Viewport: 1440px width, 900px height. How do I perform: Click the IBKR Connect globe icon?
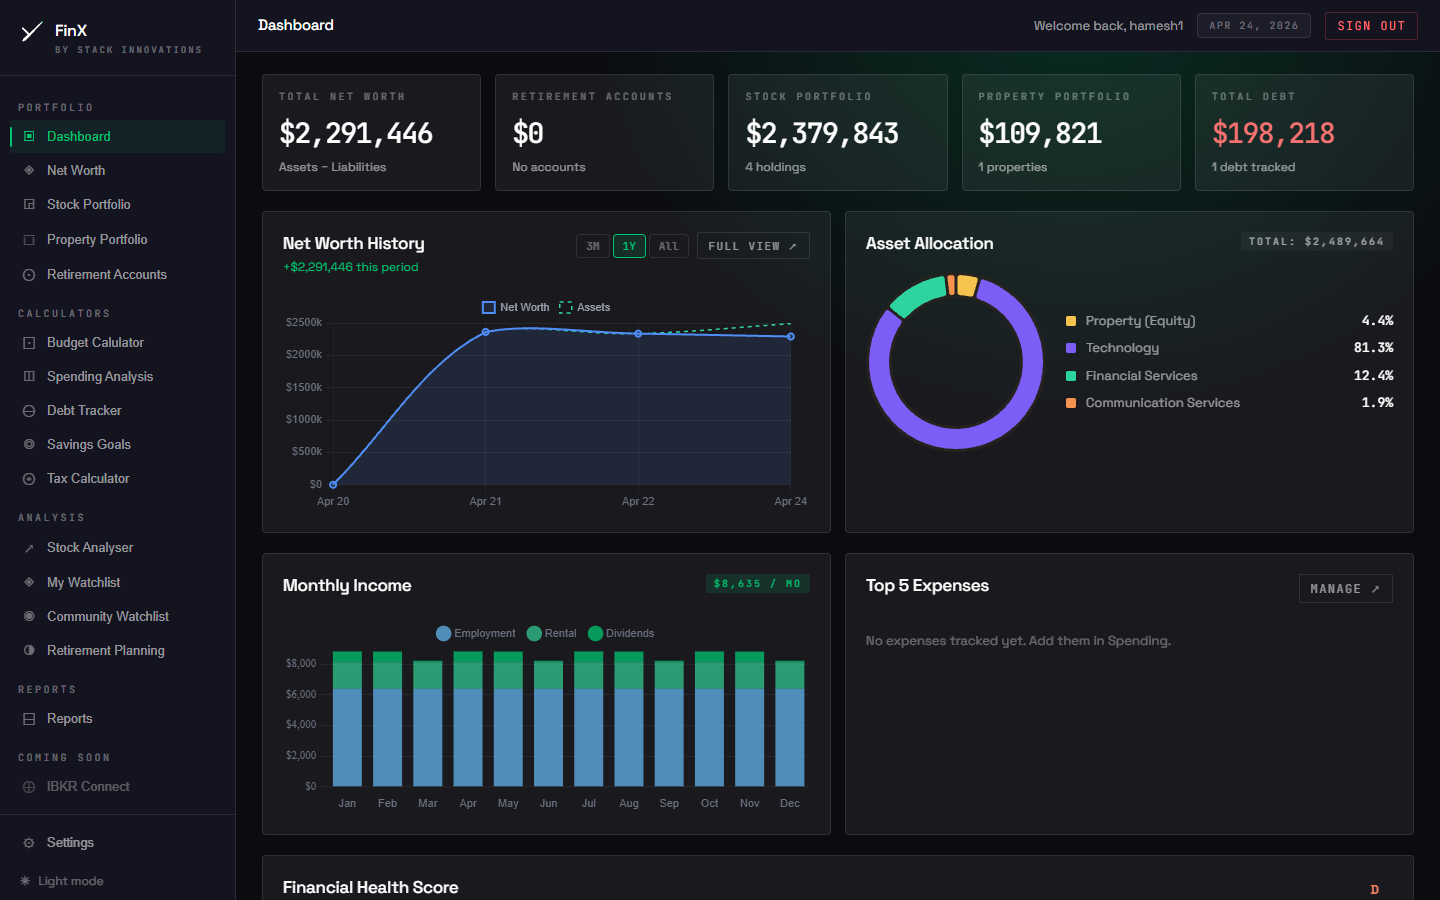pos(29,786)
